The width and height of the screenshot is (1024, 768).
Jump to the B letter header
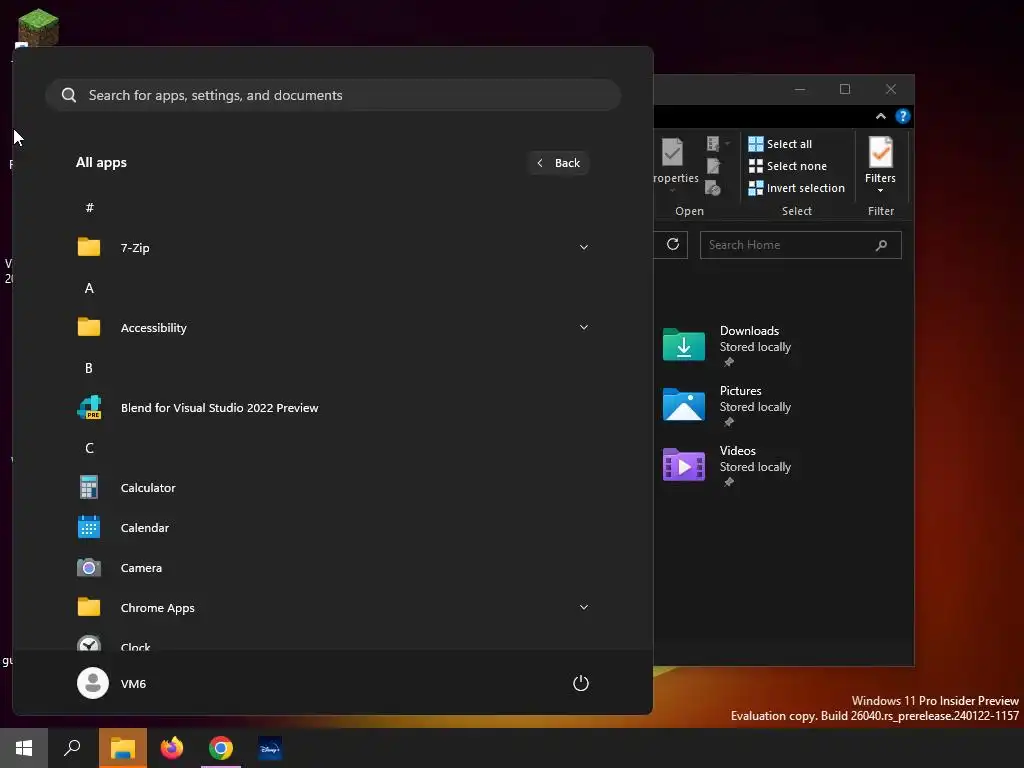point(89,368)
